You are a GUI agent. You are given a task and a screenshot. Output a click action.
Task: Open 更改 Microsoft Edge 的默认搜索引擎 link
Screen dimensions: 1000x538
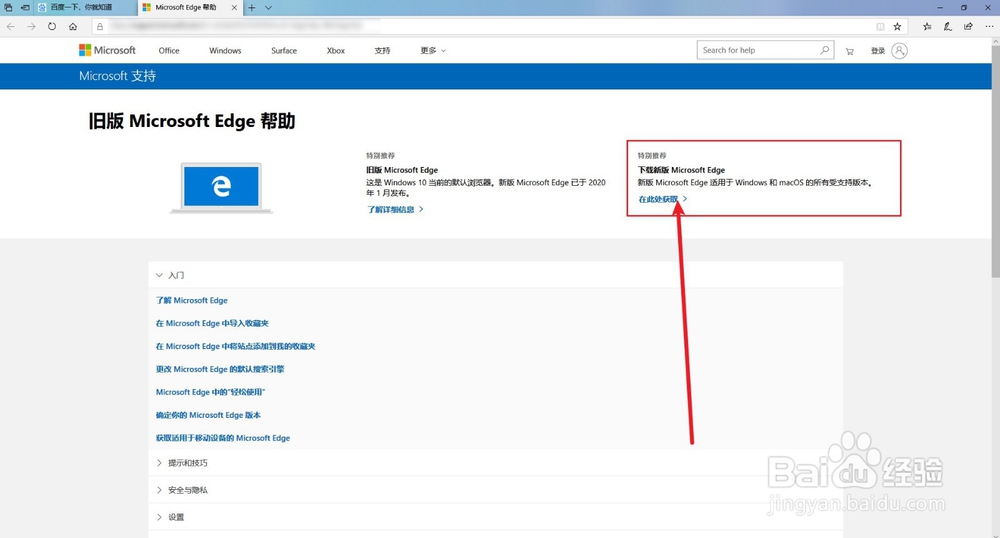pos(220,369)
